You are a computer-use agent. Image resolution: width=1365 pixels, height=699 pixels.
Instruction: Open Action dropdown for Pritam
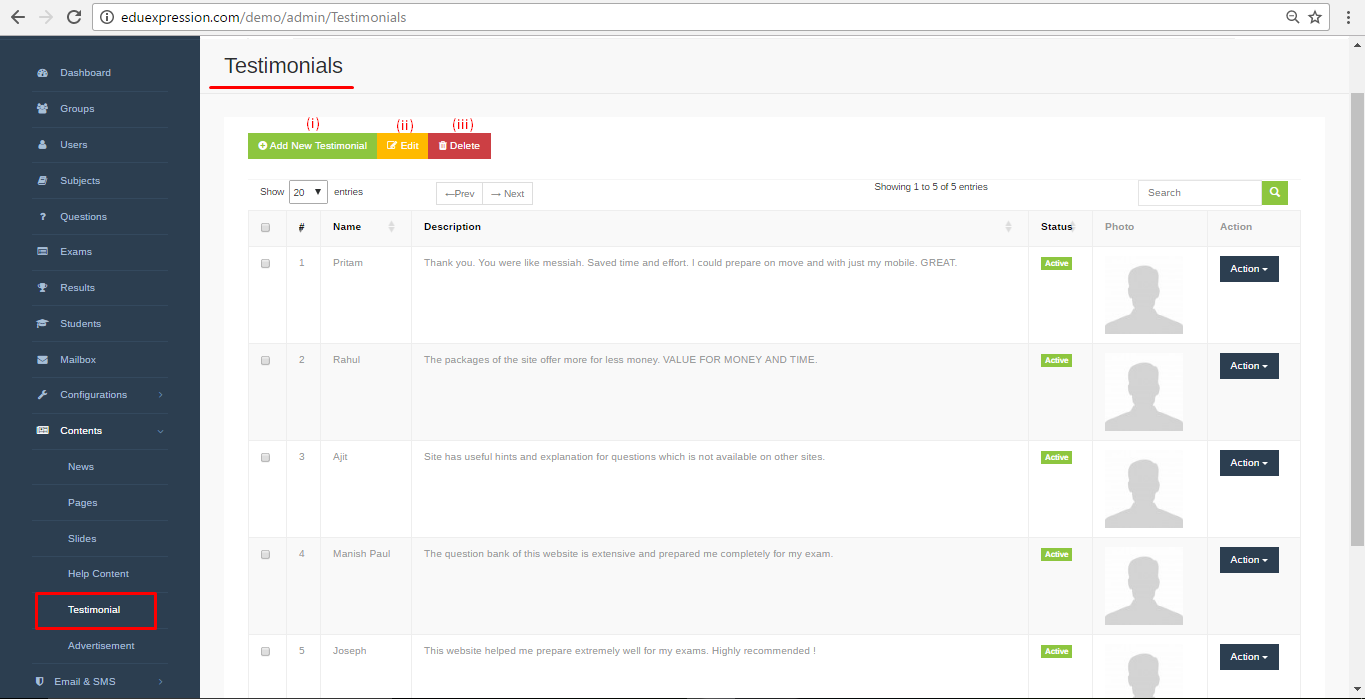[1249, 269]
